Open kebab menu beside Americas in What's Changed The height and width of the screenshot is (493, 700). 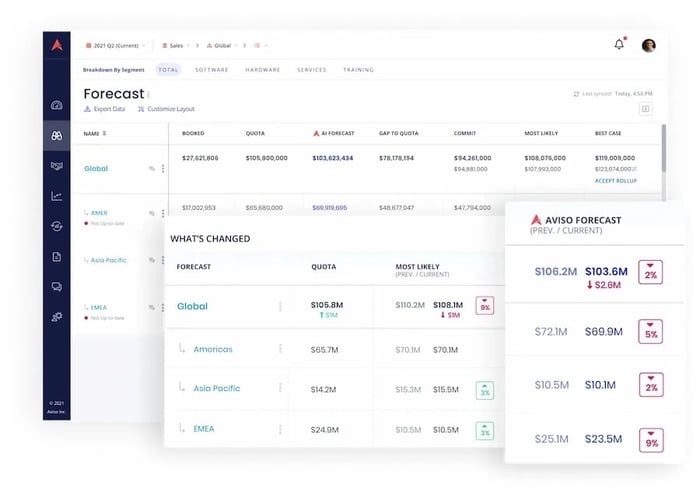280,349
